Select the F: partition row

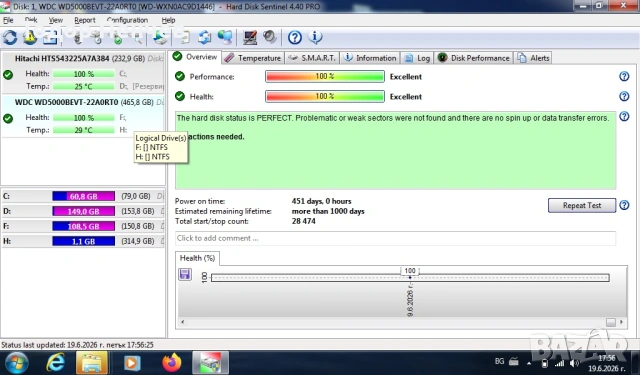click(83, 226)
